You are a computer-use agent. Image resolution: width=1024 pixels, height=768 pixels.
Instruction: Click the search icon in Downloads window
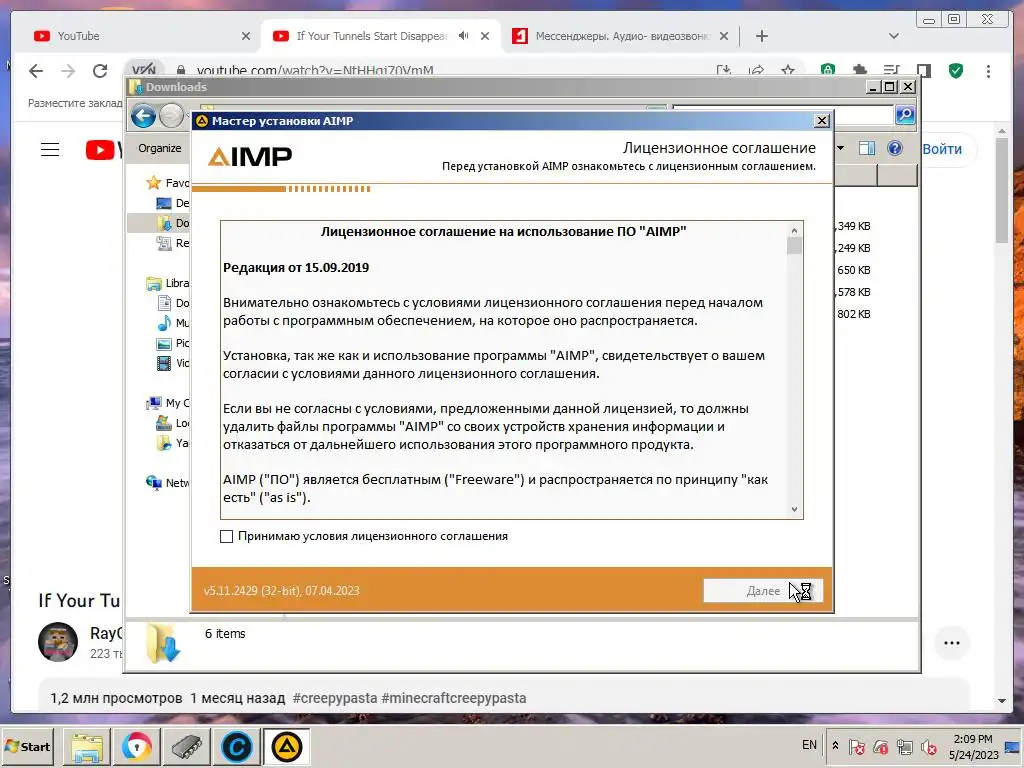click(904, 116)
